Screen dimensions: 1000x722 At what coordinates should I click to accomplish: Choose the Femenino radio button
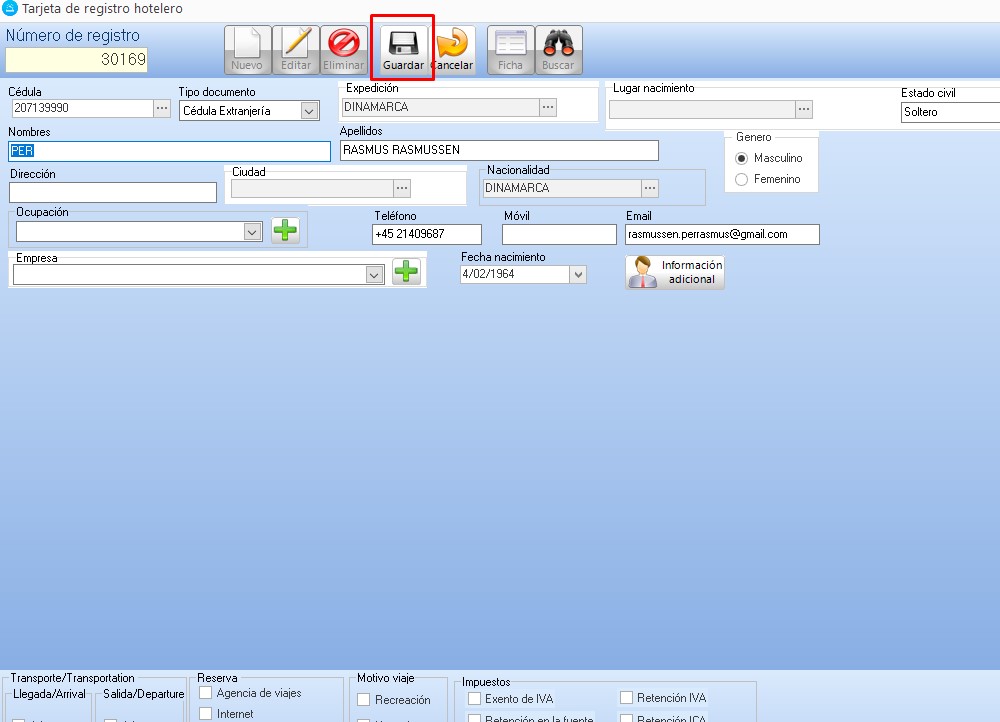click(x=742, y=179)
